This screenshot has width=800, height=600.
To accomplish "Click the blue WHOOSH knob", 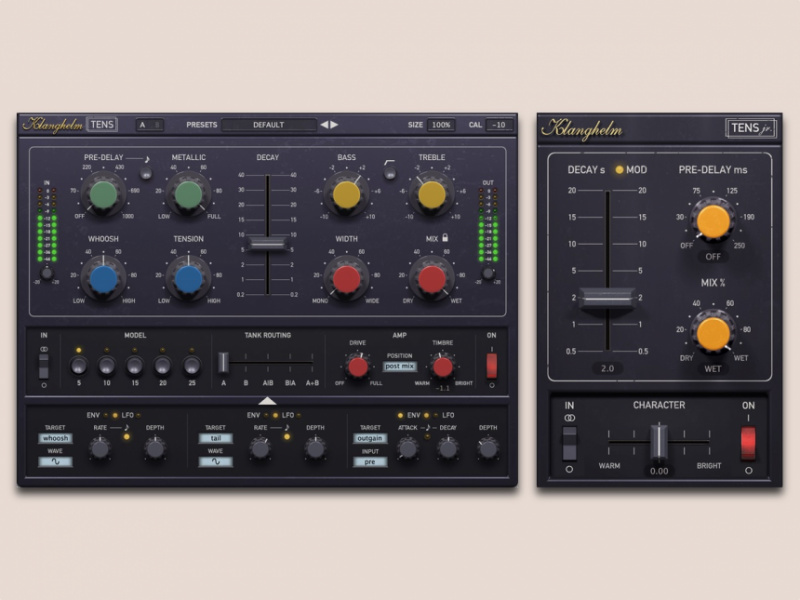I will coord(103,279).
